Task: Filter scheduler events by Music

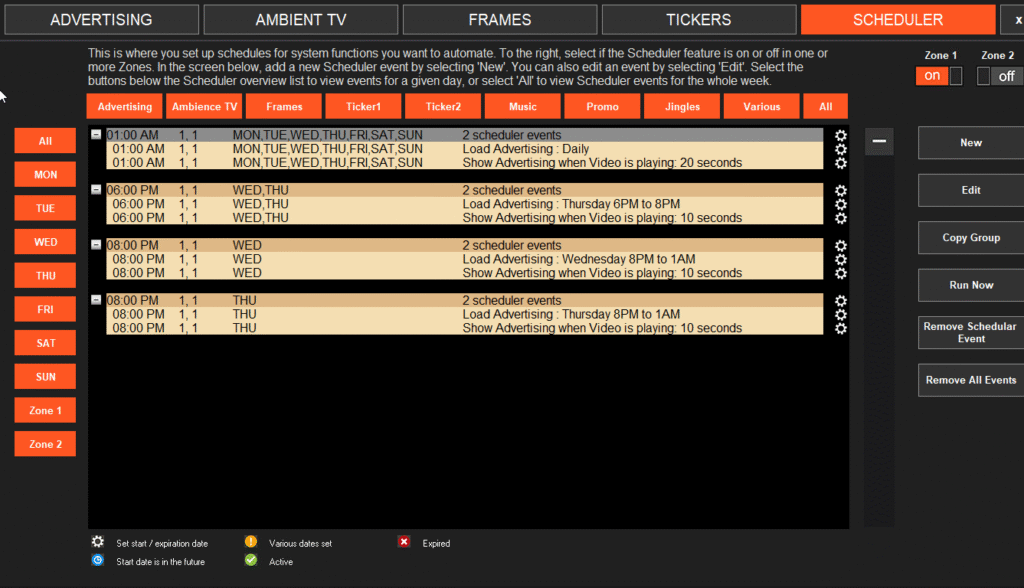Action: [522, 107]
